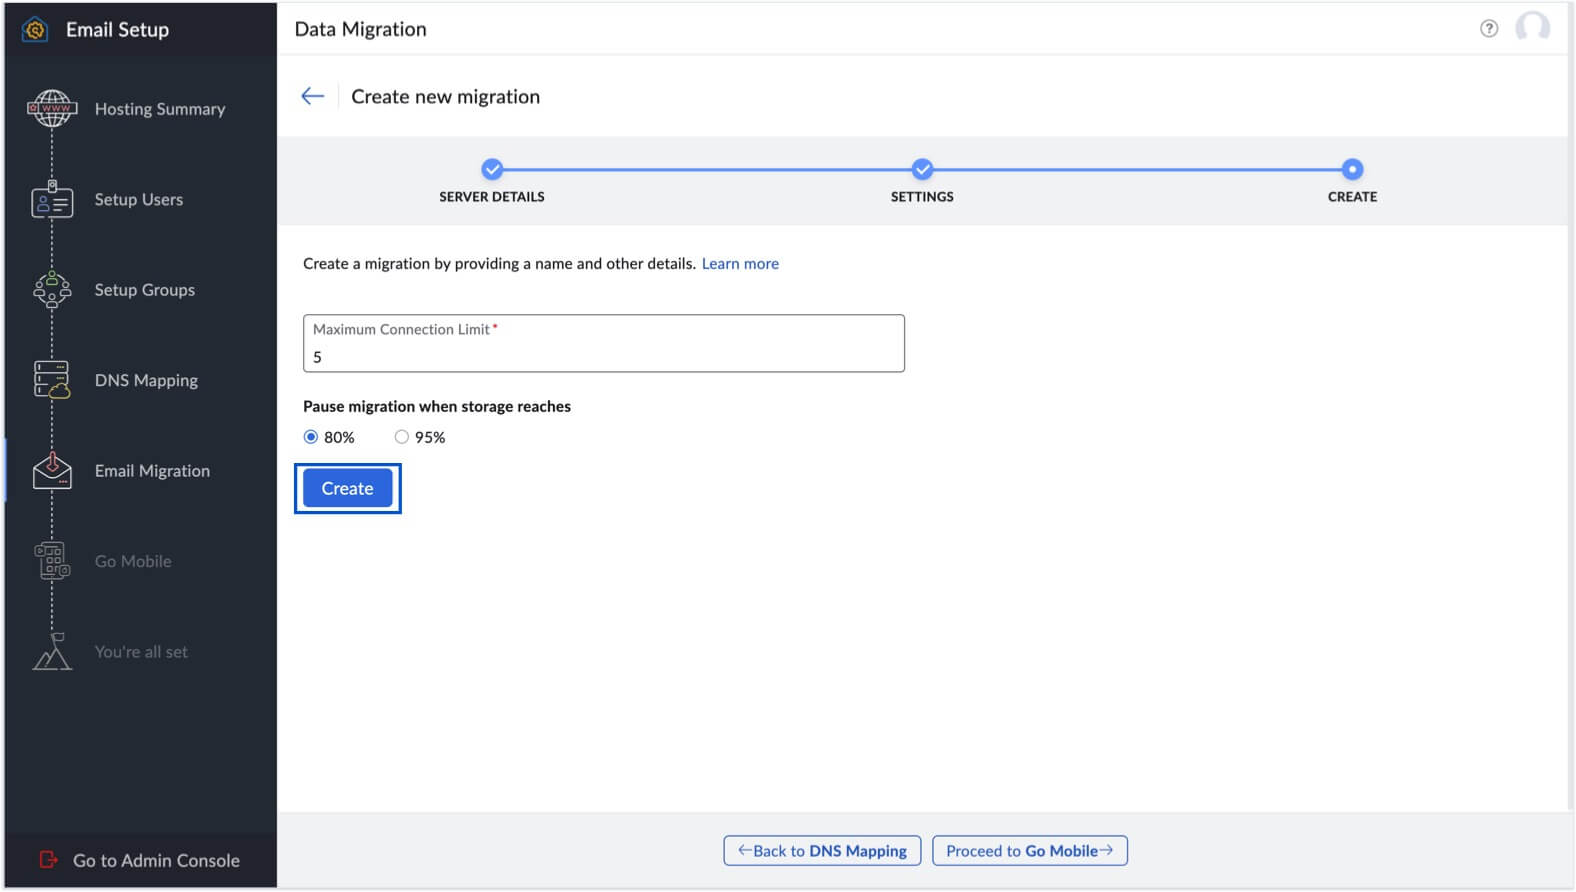Click the DNS Mapping server icon
1576x892 pixels.
[x=52, y=380]
